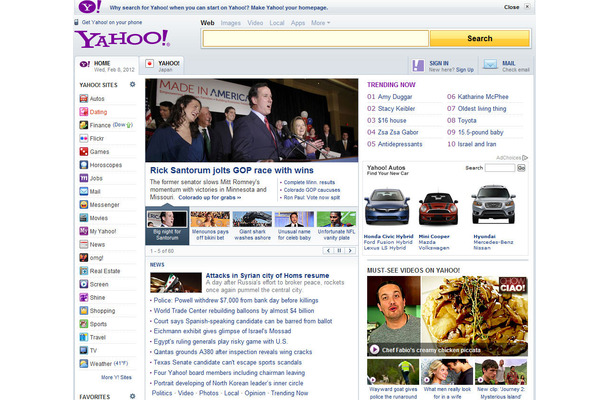This screenshot has height=400, width=610.
Task: Open the Finance site icon
Action: [84, 125]
